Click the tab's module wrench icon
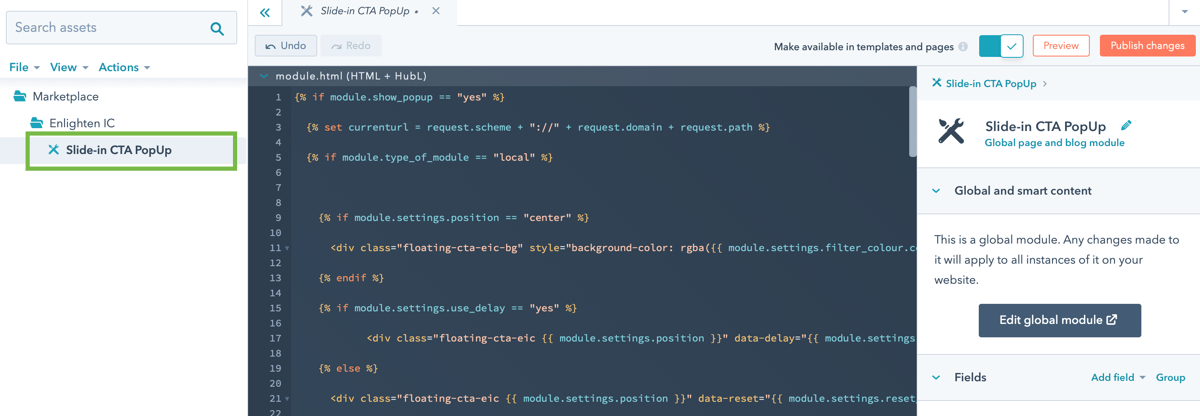The image size is (1200, 416). (306, 12)
